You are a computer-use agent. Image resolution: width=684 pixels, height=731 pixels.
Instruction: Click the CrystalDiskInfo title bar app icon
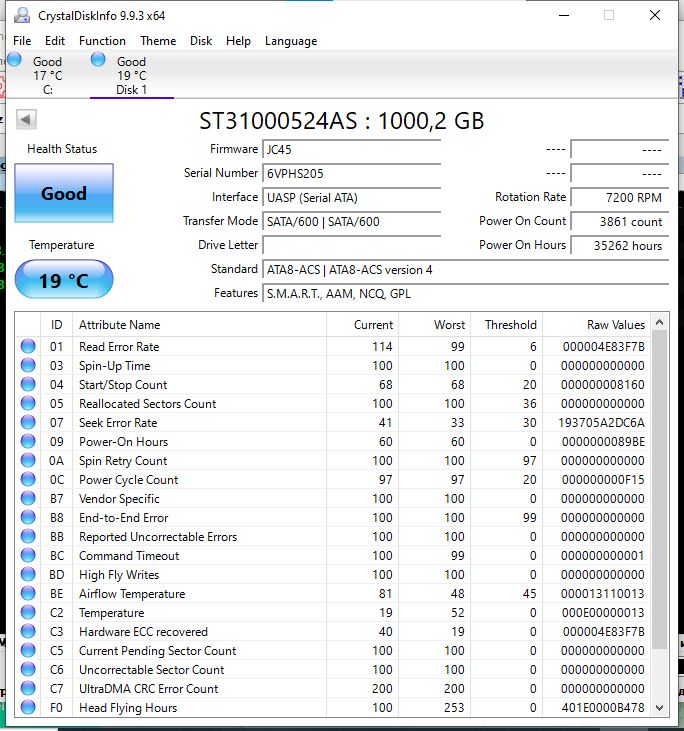coord(22,15)
